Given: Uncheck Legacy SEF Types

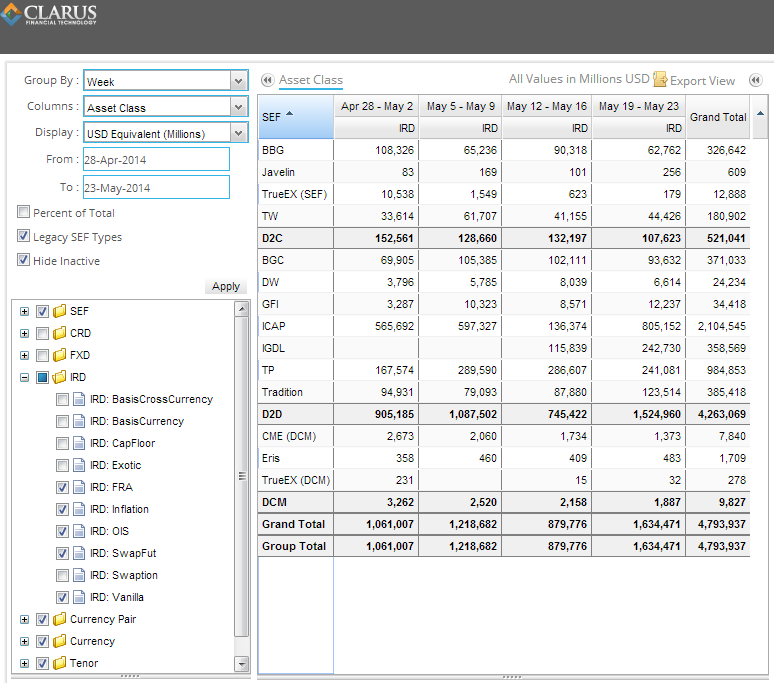Looking at the screenshot, I should (23, 235).
